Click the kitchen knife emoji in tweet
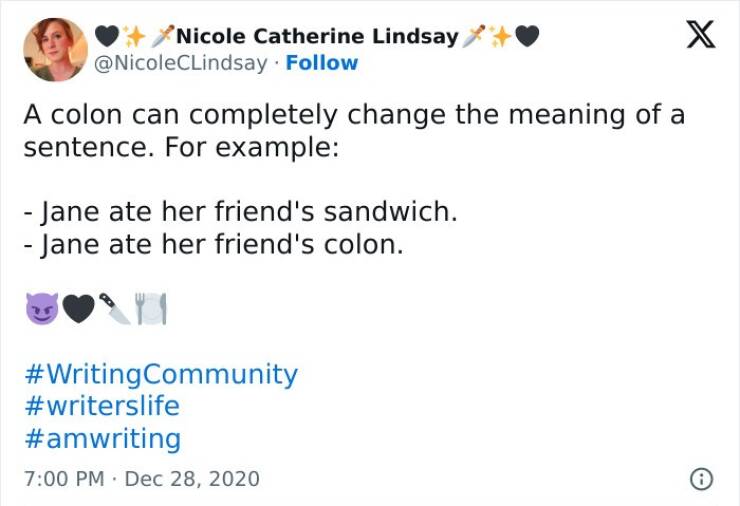 pyautogui.click(x=116, y=311)
